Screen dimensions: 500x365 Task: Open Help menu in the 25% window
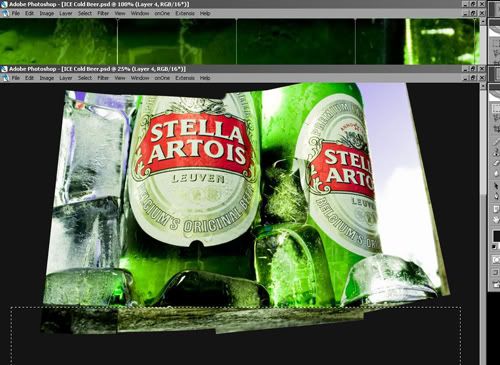click(x=205, y=78)
